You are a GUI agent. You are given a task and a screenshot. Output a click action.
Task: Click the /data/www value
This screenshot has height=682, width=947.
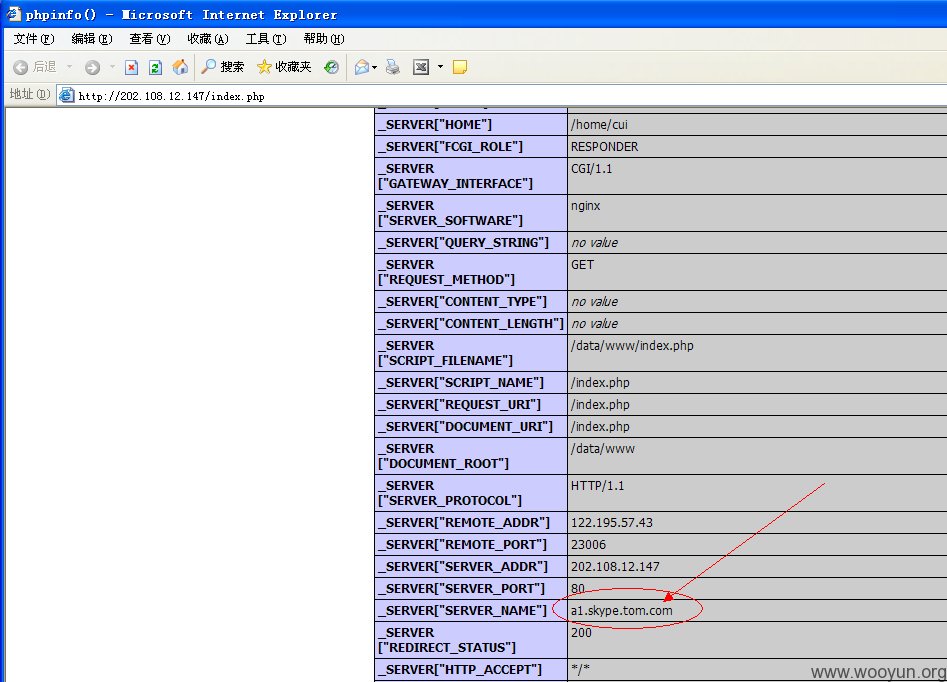point(603,449)
